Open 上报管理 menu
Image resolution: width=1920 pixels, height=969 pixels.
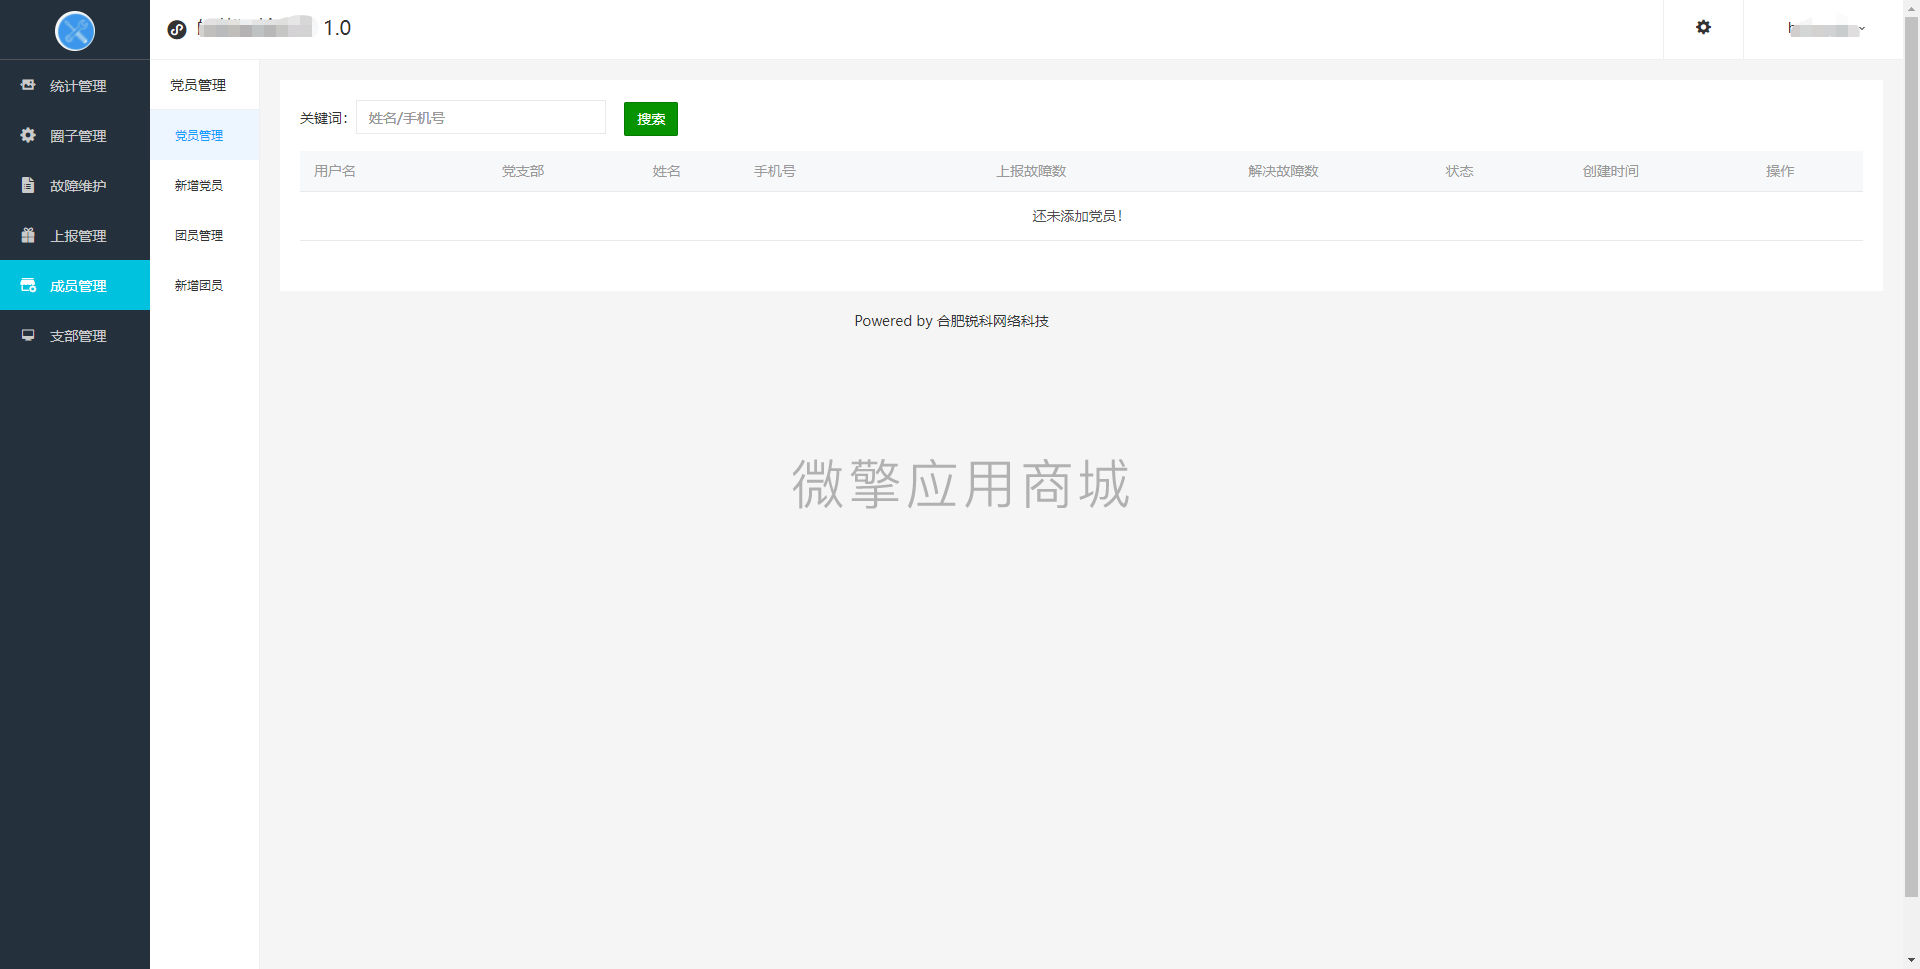click(75, 235)
